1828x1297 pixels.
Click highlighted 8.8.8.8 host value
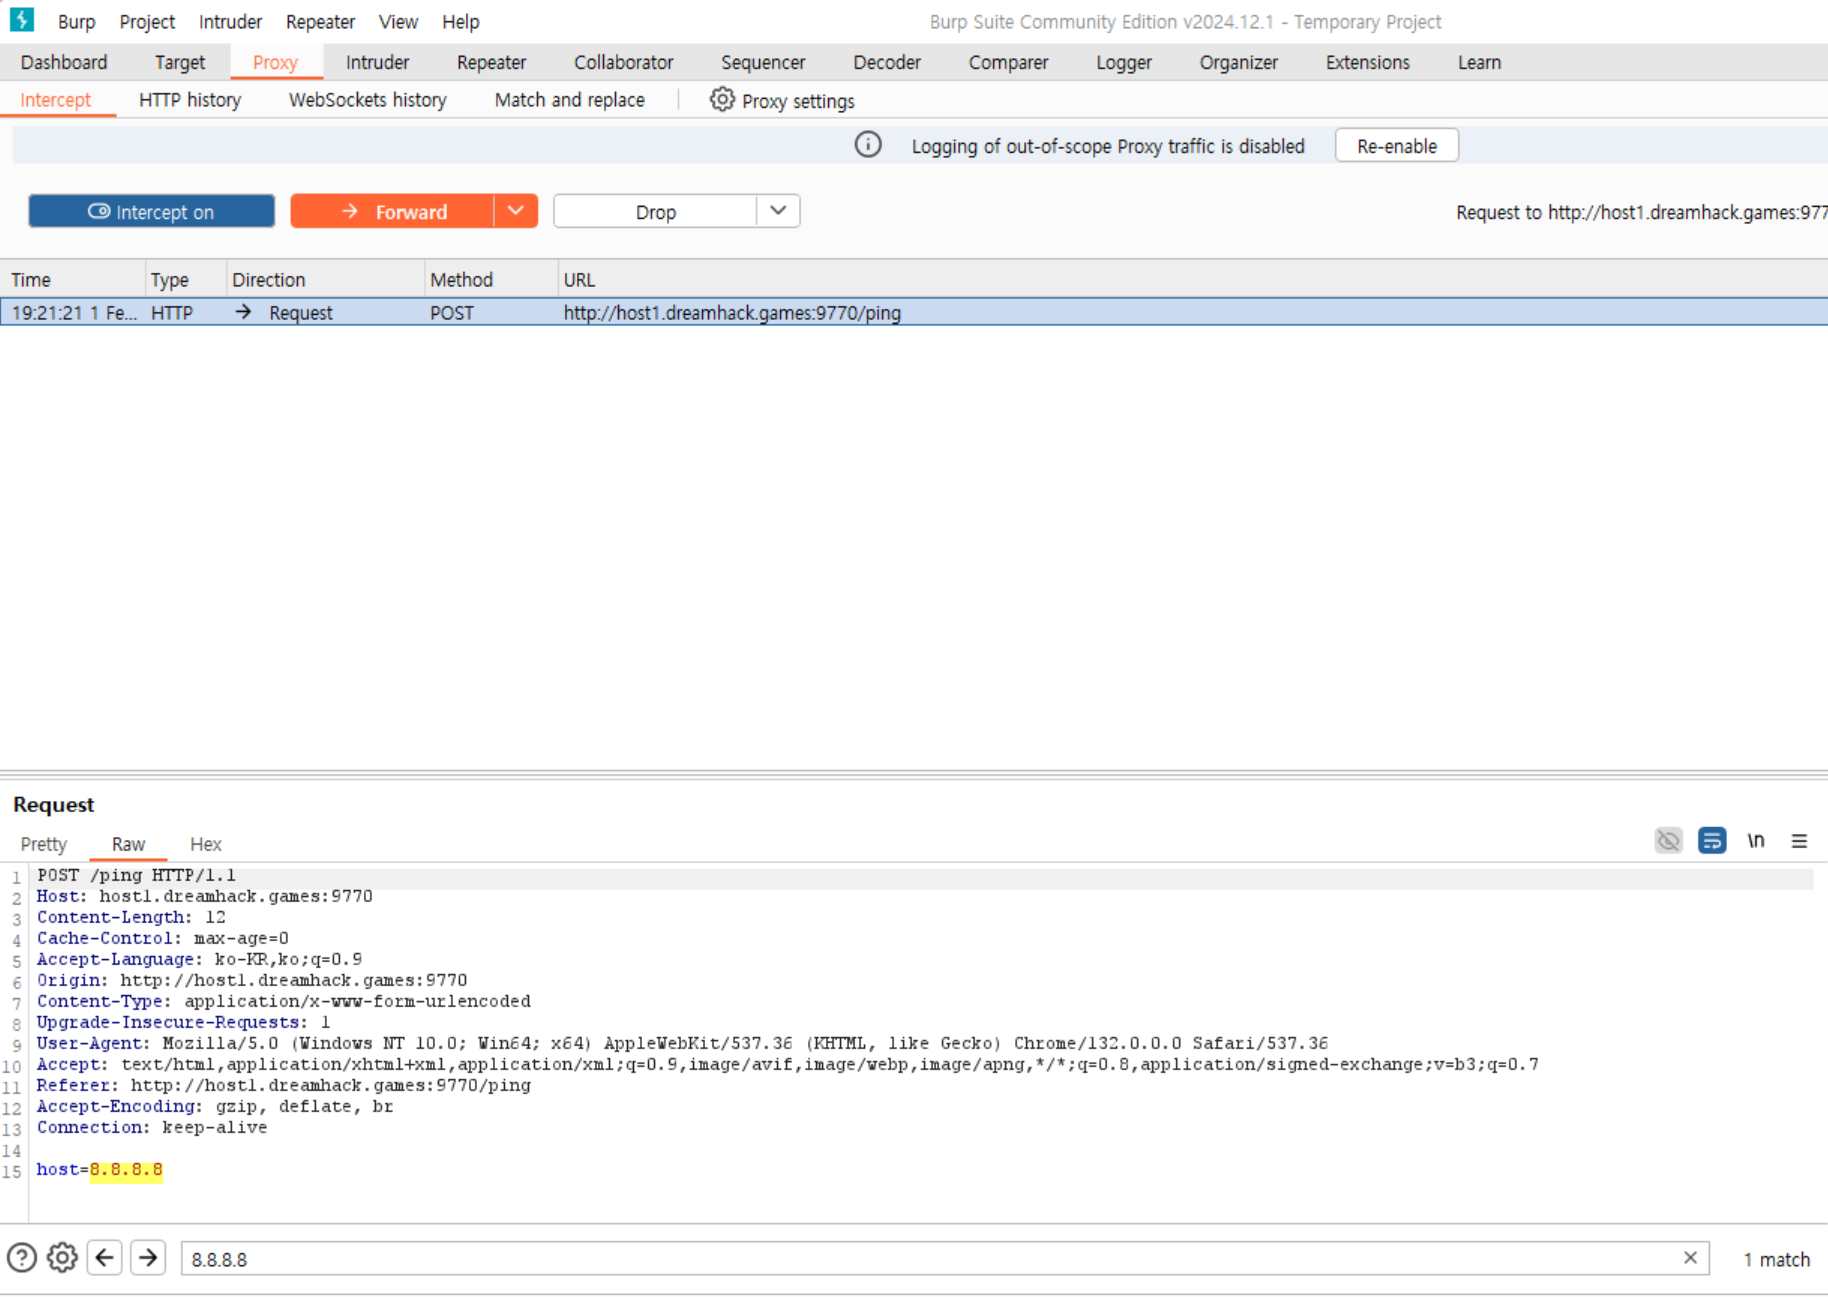click(126, 1170)
